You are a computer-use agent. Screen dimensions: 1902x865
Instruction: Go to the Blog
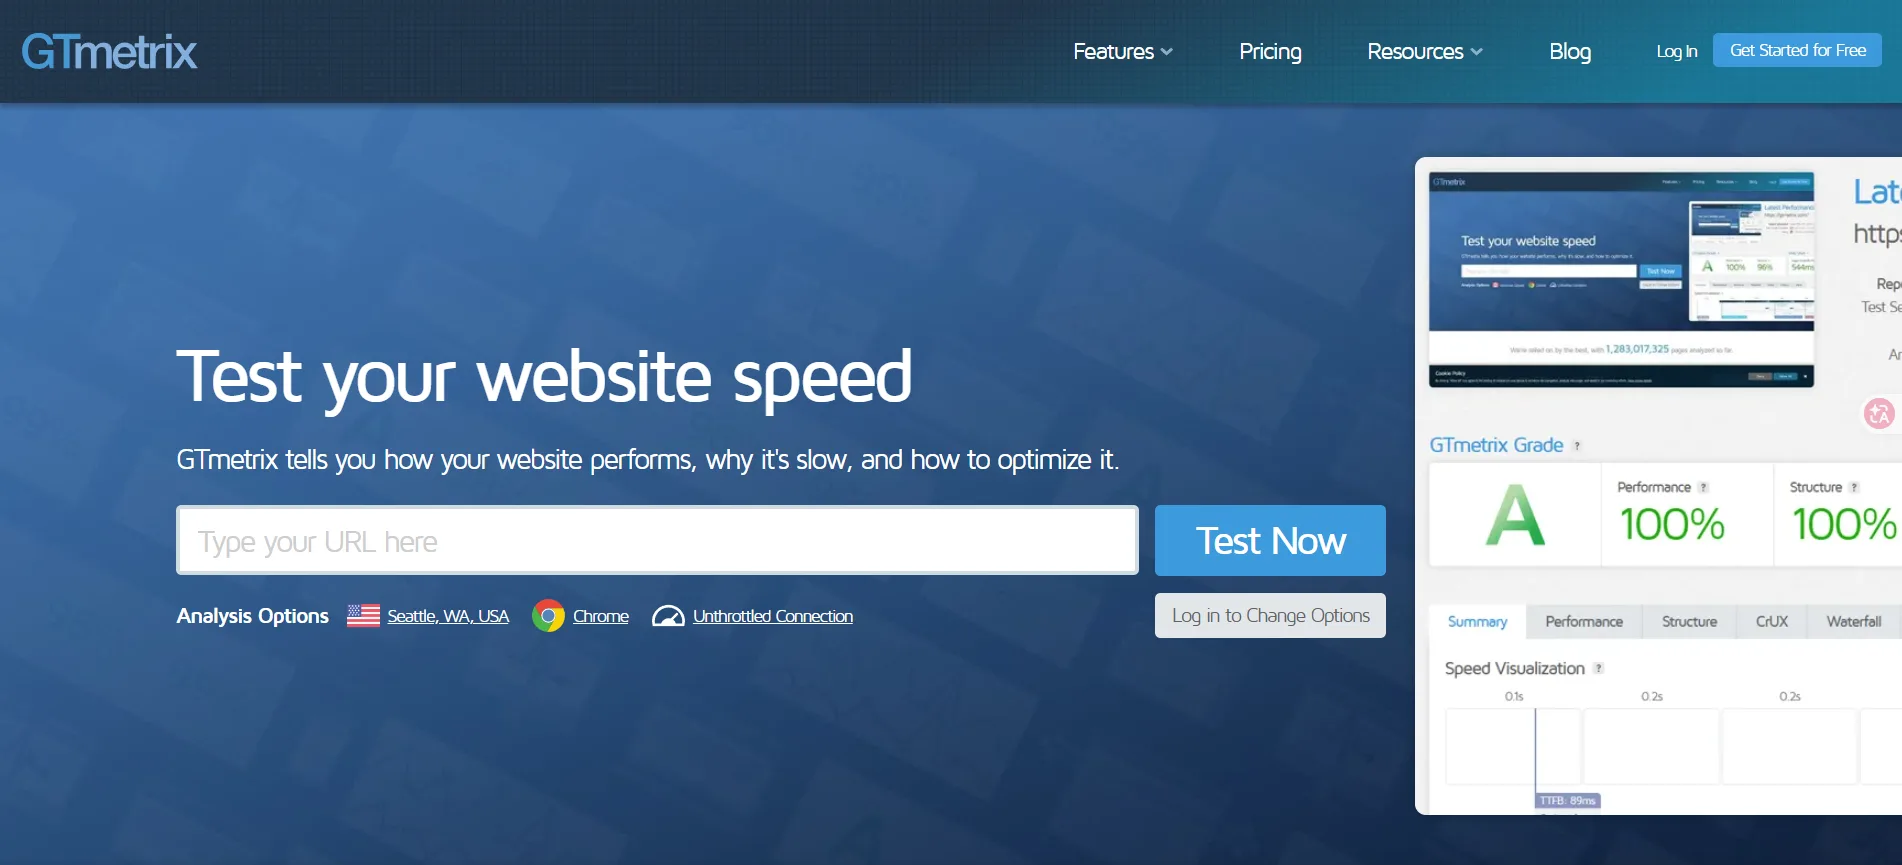[1570, 51]
